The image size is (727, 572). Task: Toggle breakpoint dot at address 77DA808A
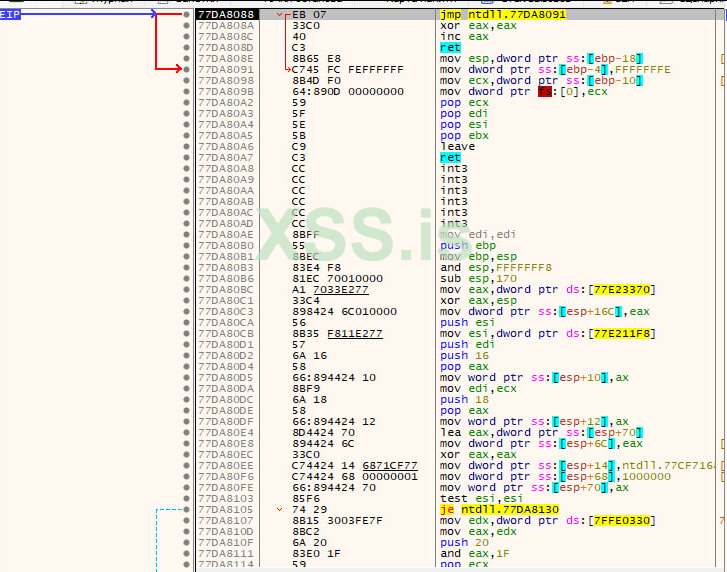(186, 25)
